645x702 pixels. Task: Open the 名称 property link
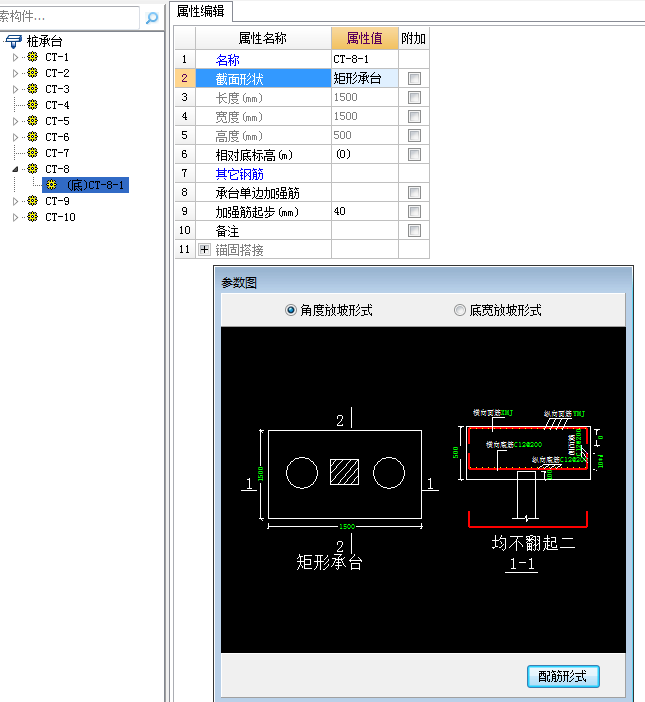[227, 60]
